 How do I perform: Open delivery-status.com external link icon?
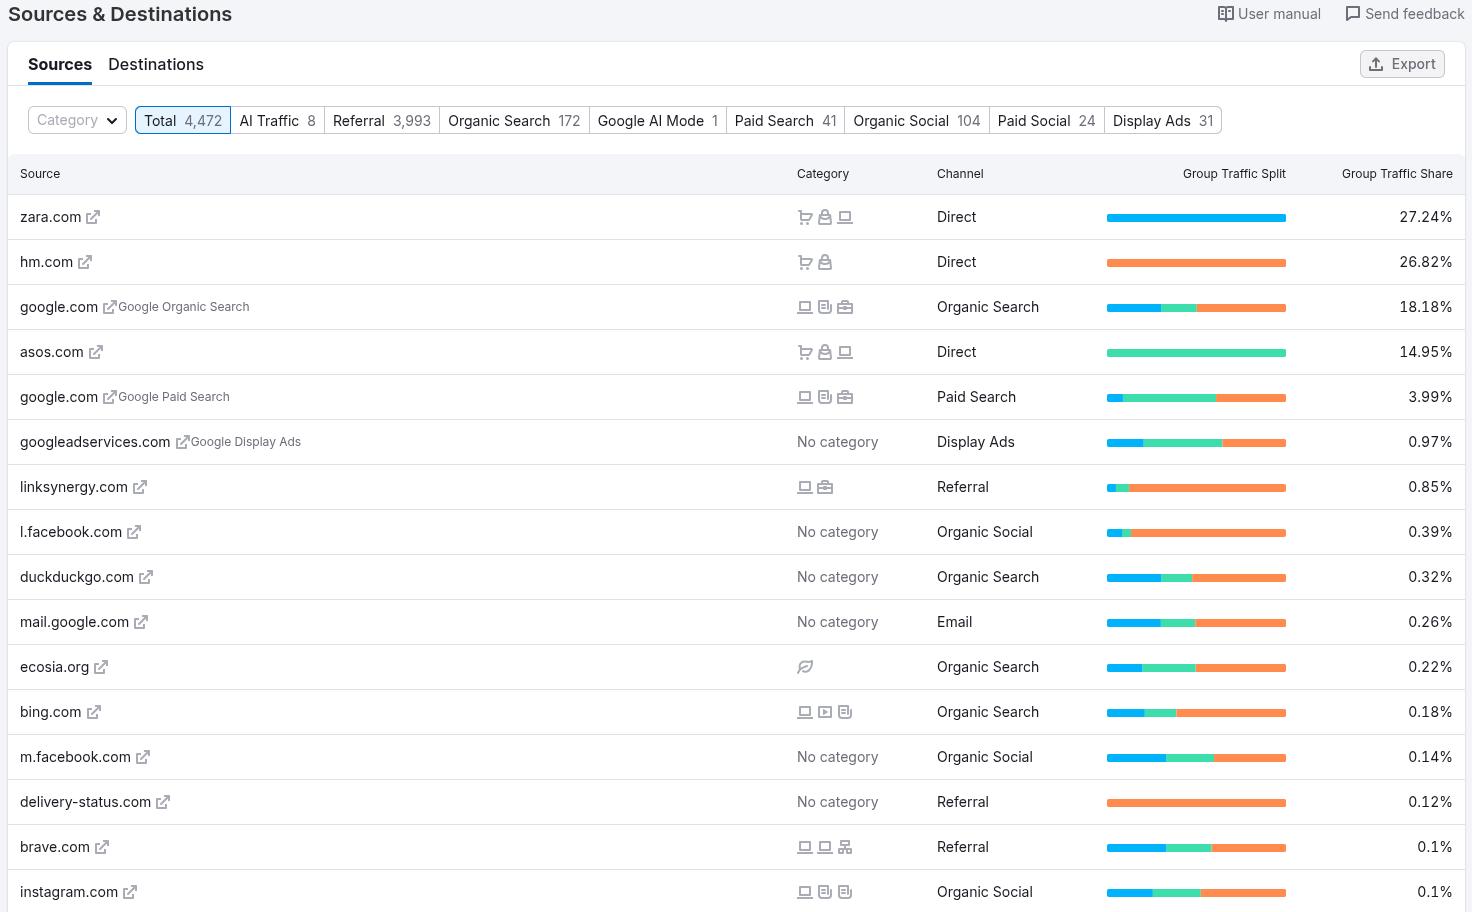click(163, 802)
